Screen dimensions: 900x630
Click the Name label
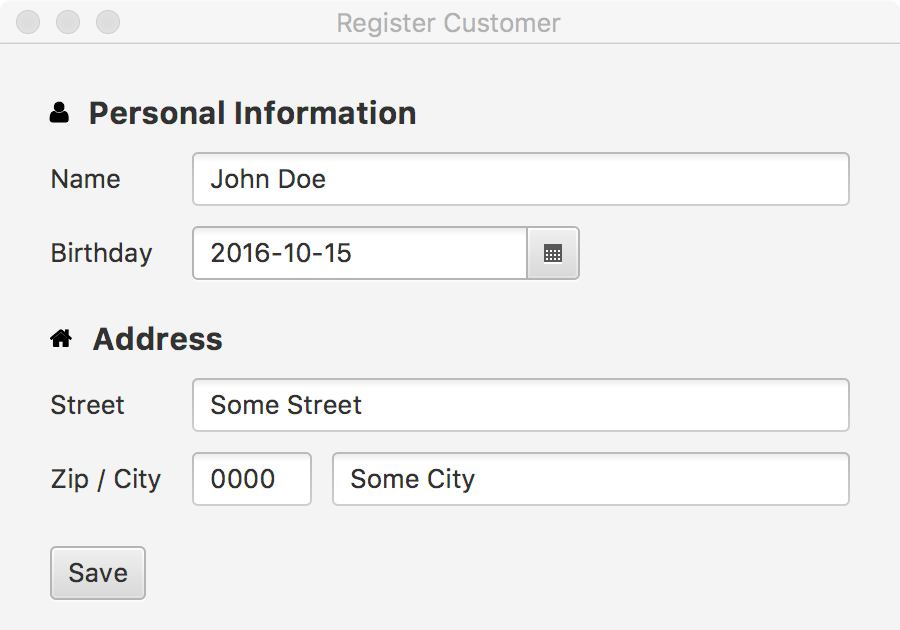pos(85,180)
